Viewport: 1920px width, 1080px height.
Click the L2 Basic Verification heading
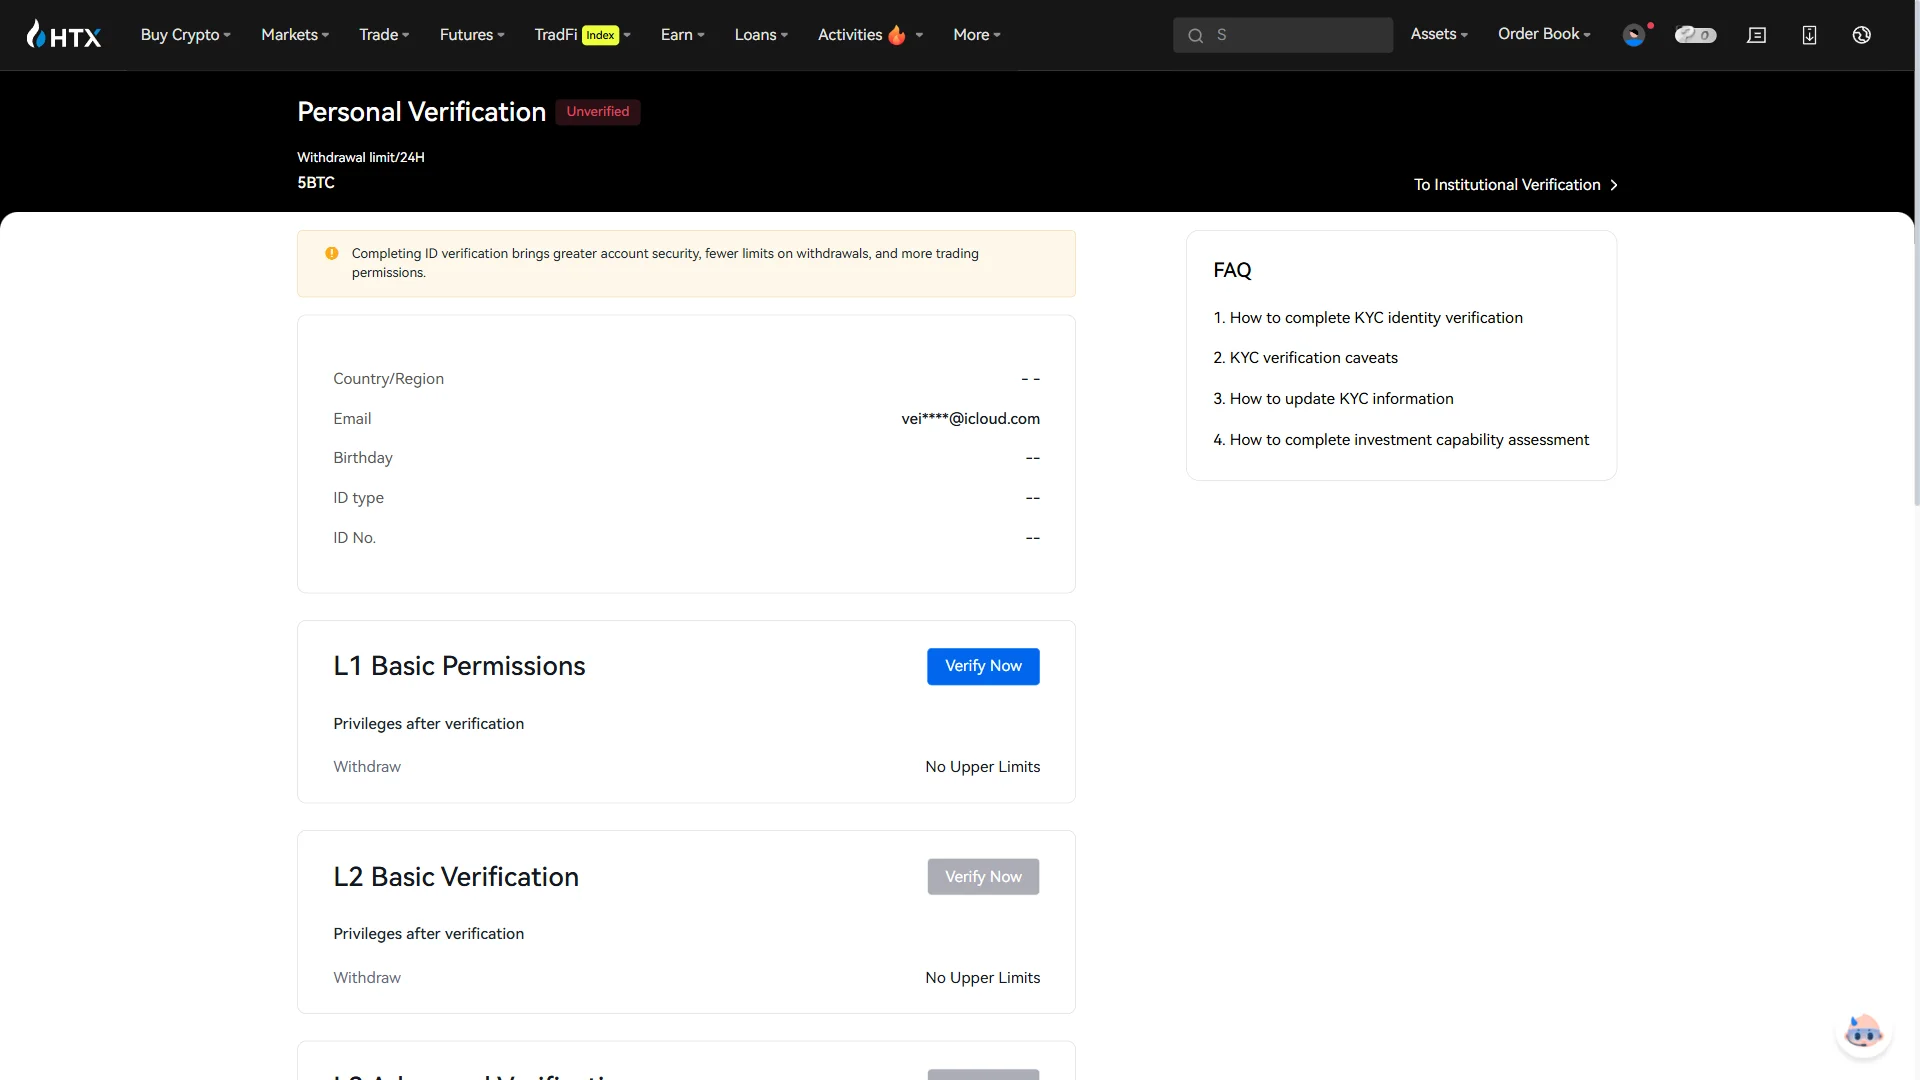click(x=456, y=877)
